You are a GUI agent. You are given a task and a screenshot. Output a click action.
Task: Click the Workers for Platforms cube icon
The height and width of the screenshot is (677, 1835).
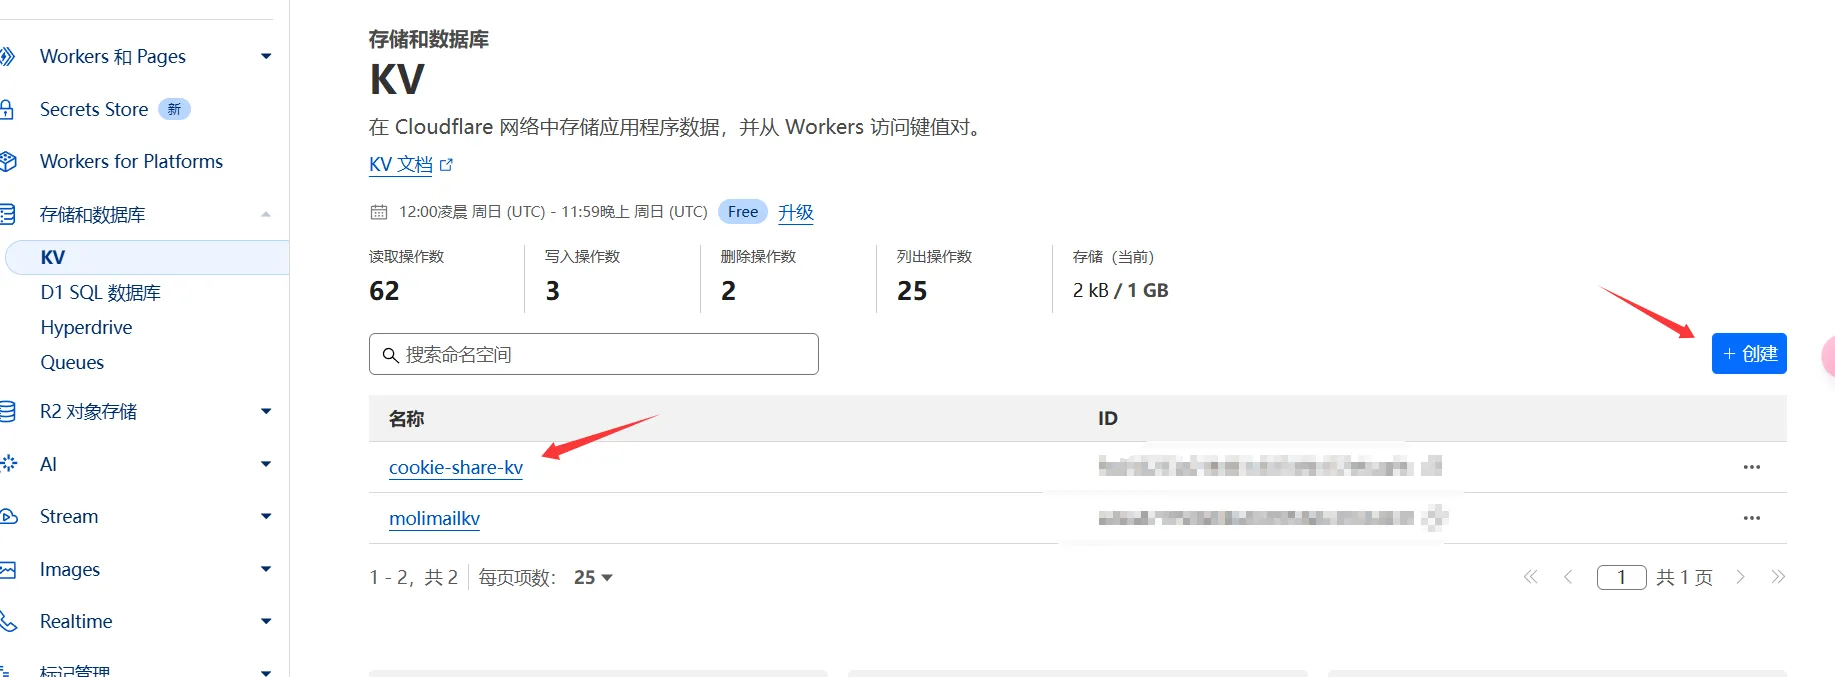[x=8, y=161]
